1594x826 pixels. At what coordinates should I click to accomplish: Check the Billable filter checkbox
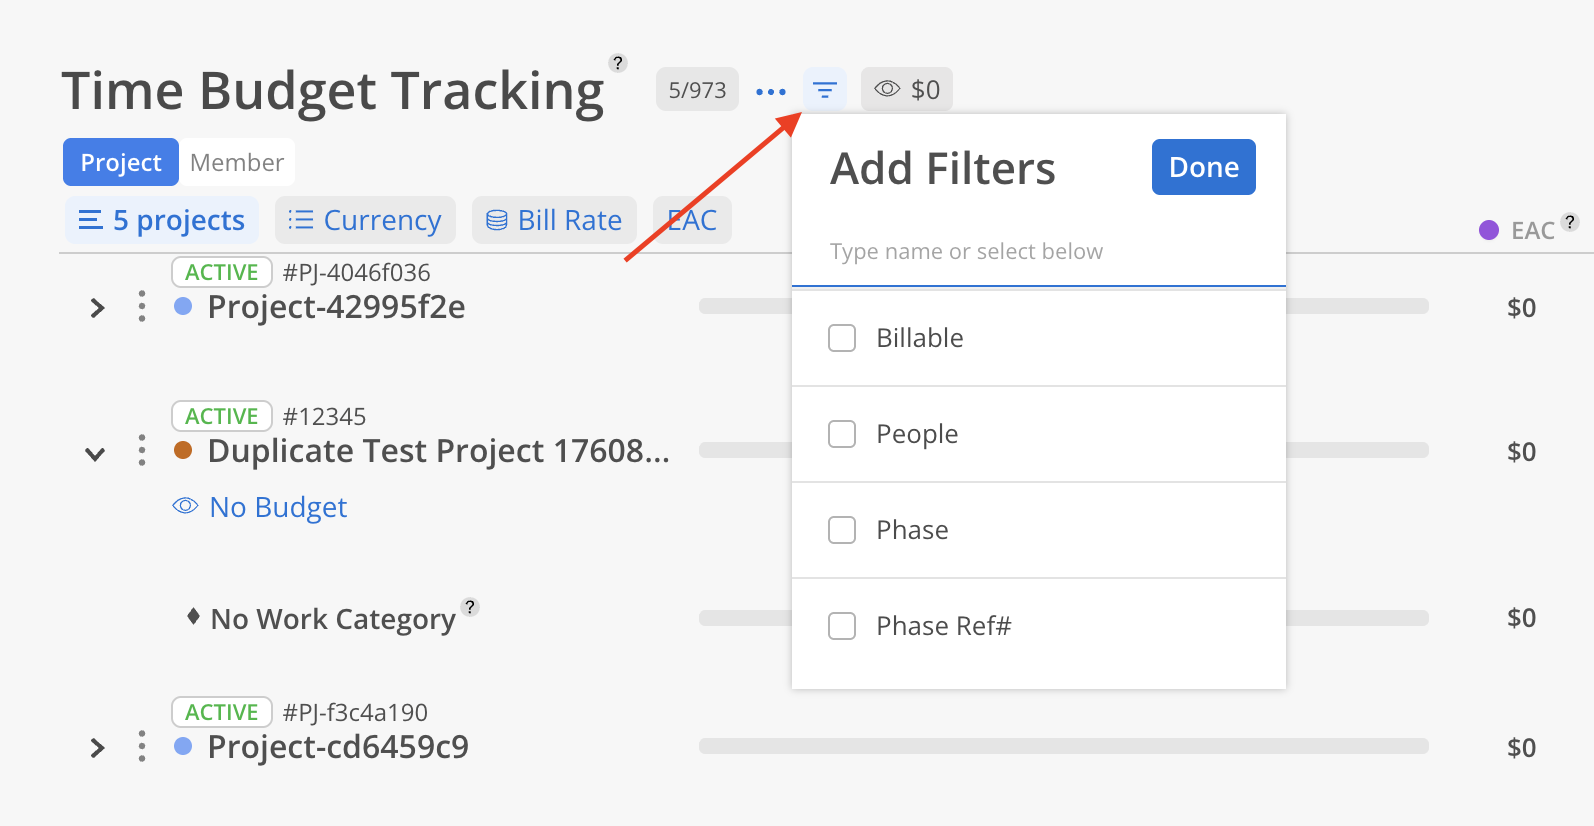pos(842,338)
